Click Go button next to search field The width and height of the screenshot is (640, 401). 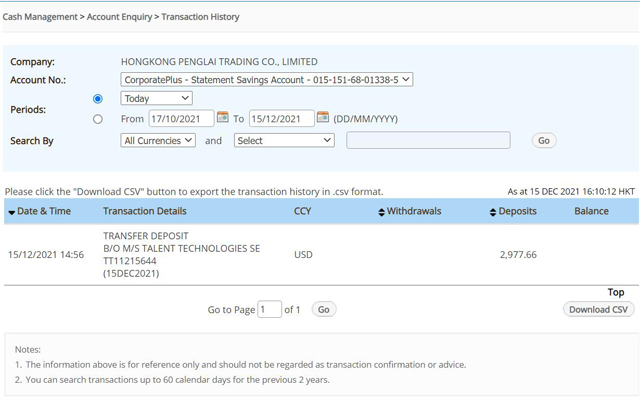pyautogui.click(x=544, y=140)
